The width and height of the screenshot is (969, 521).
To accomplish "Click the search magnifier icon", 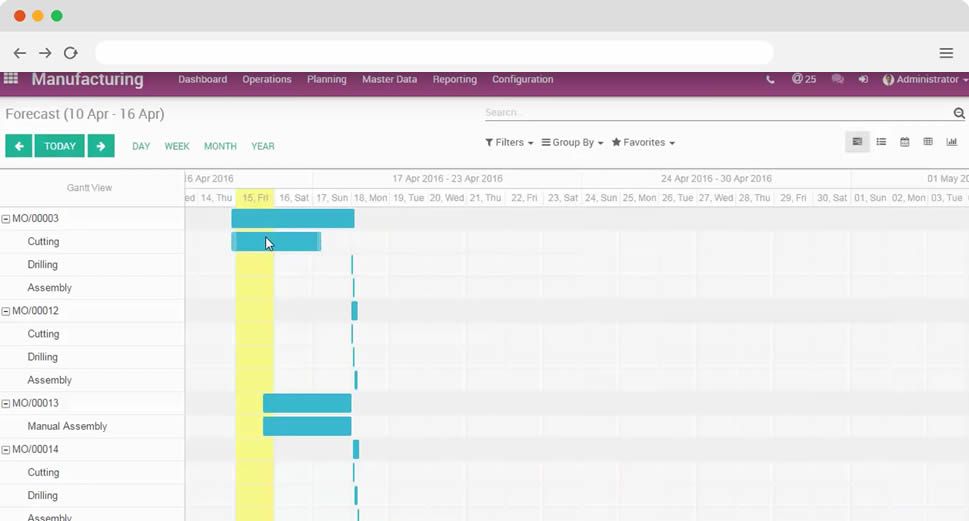I will (958, 113).
